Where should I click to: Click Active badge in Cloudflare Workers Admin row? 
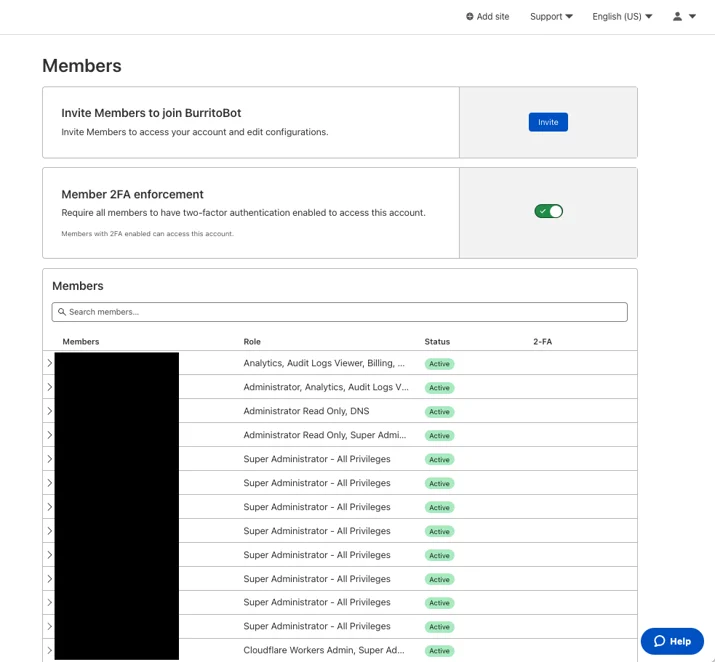pyautogui.click(x=439, y=651)
